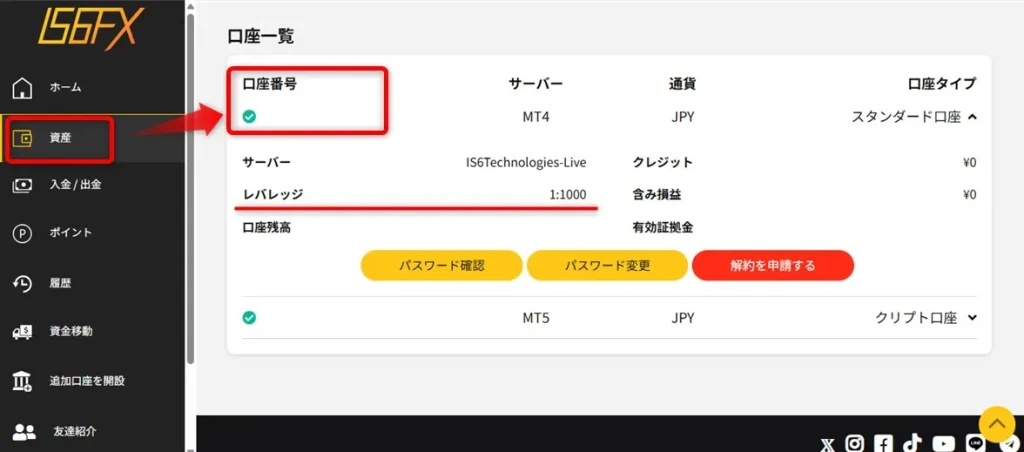
Task: Click JPY in the MT4 row
Action: point(681,118)
